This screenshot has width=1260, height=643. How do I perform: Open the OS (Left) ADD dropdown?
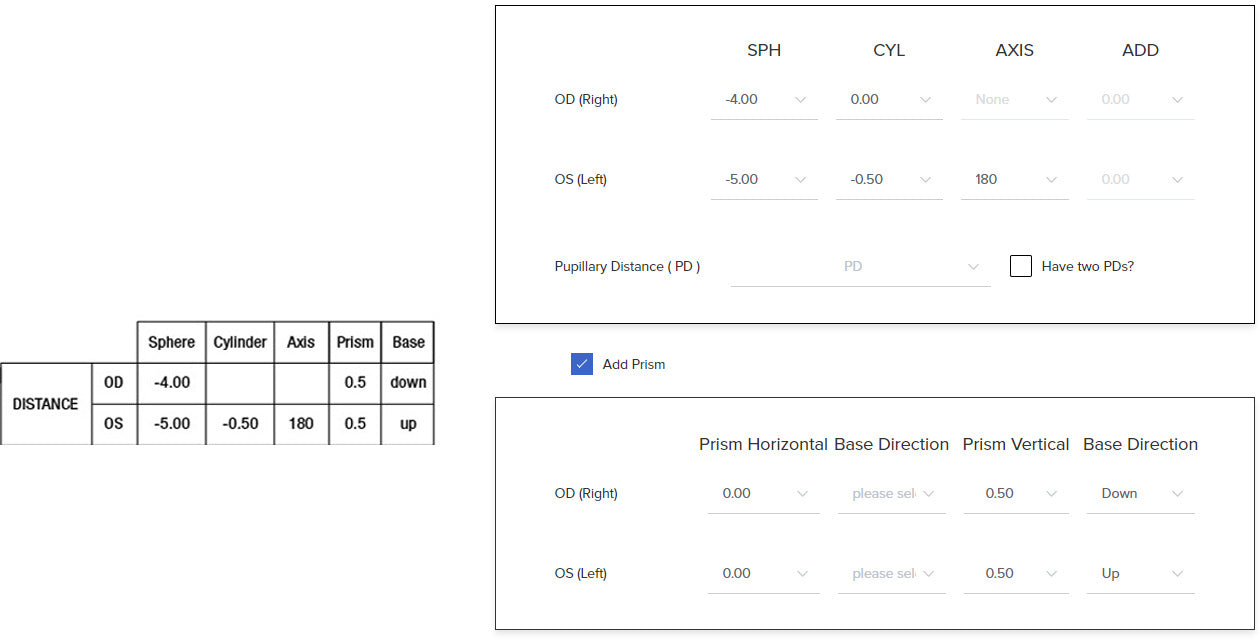(1140, 180)
